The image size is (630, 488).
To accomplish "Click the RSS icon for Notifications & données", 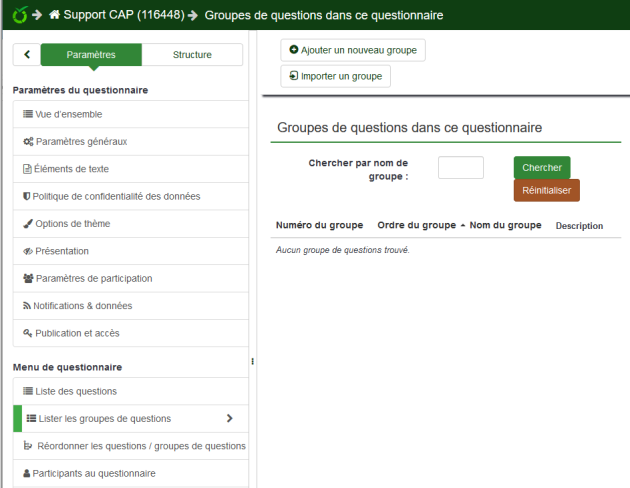I will click(27, 306).
